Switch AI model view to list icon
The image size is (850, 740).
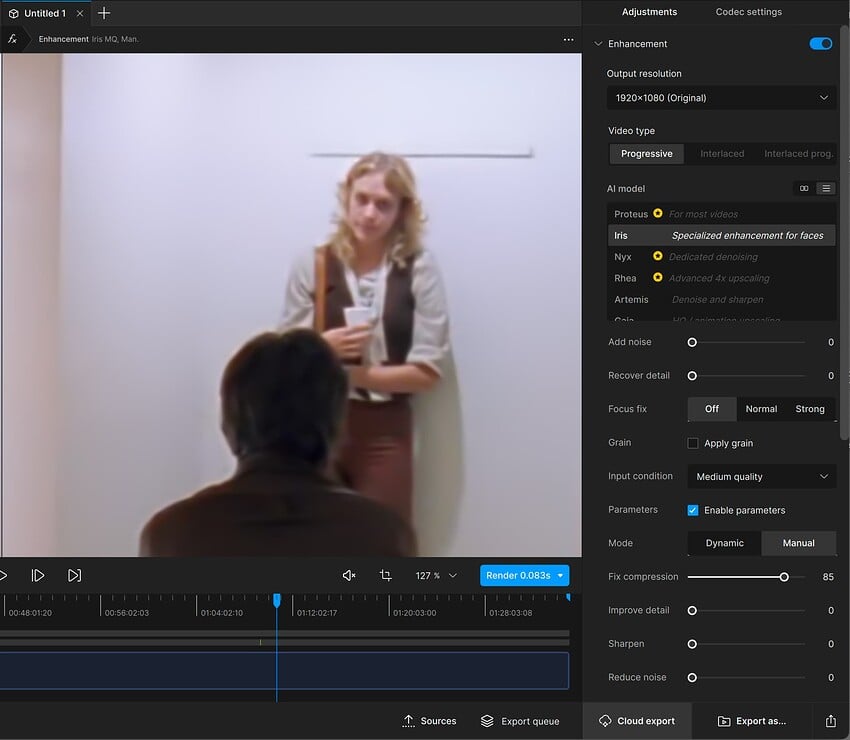tap(826, 188)
